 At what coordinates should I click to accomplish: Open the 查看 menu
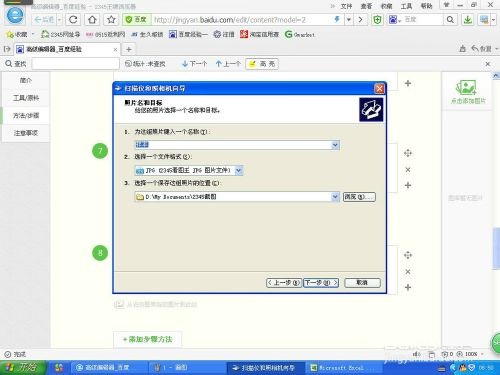(366, 6)
